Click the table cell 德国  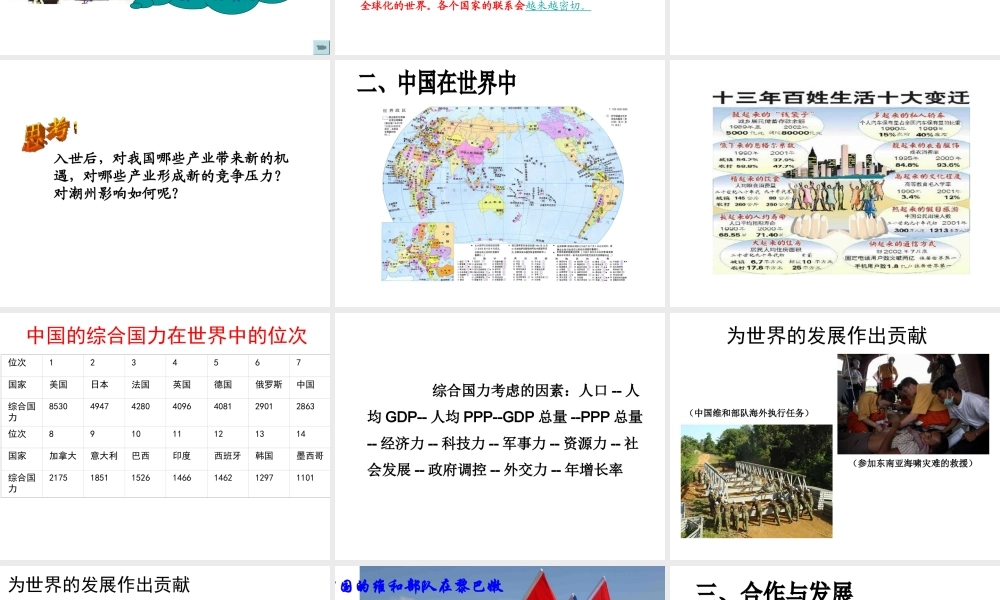click(x=223, y=384)
